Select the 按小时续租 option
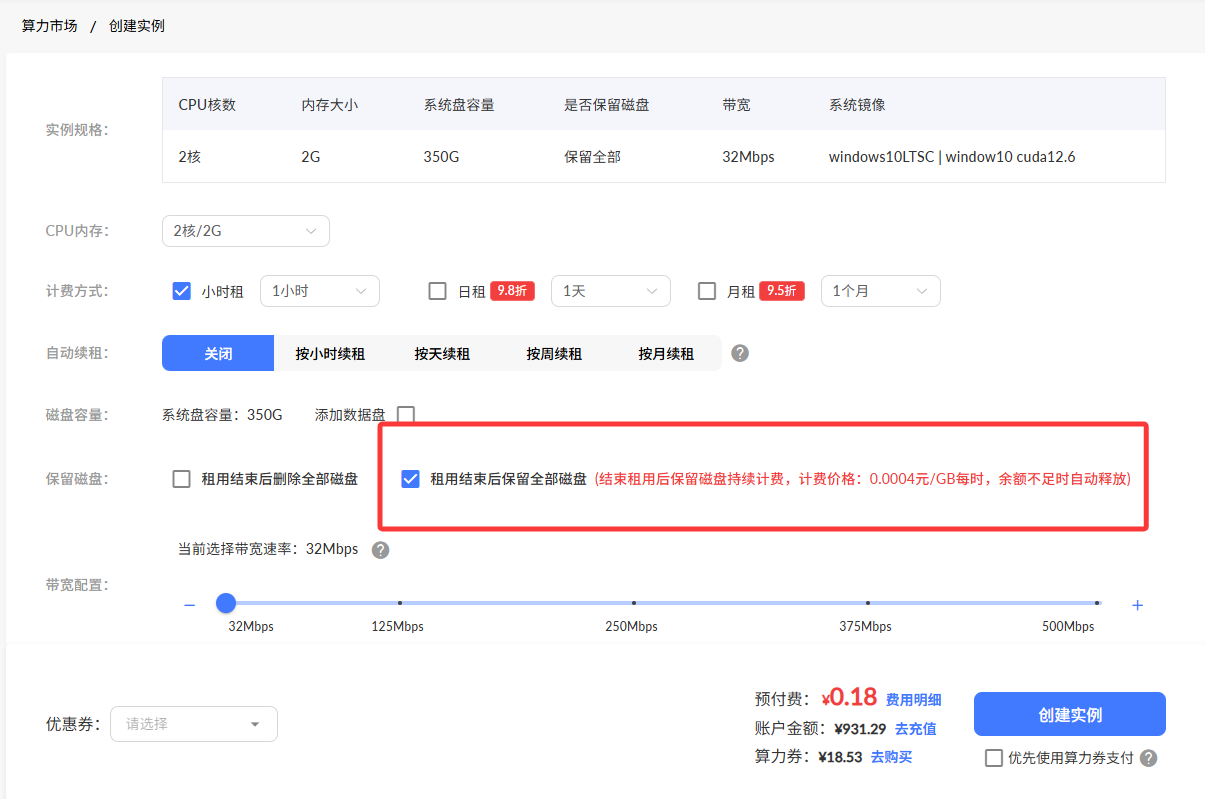Image resolution: width=1205 pixels, height=799 pixels. 330,353
